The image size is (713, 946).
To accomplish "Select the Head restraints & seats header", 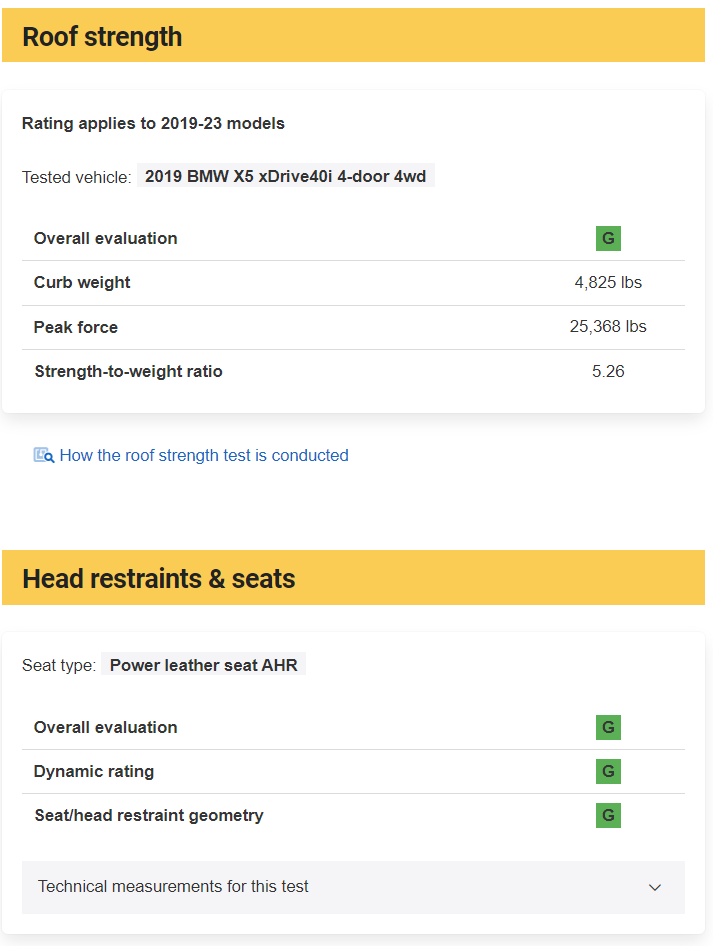I will 353,577.
